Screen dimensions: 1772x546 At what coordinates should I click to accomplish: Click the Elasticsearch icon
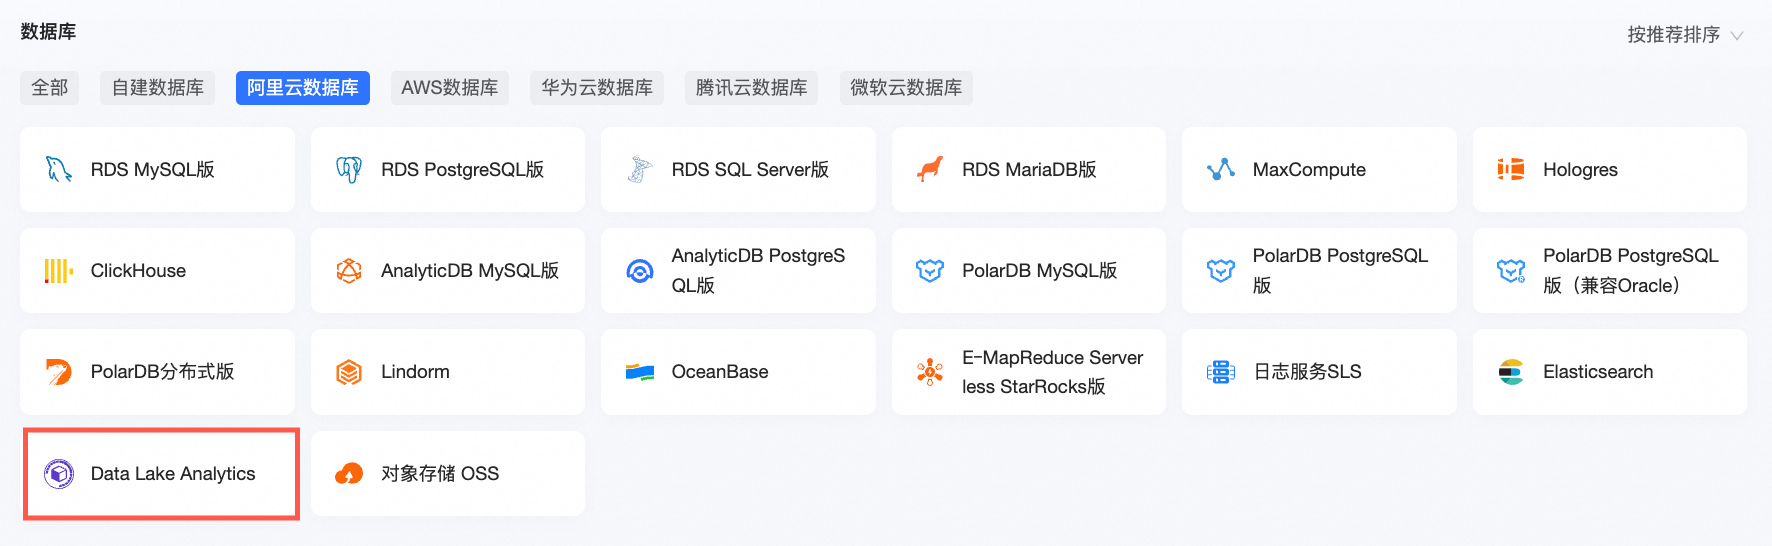point(1511,372)
